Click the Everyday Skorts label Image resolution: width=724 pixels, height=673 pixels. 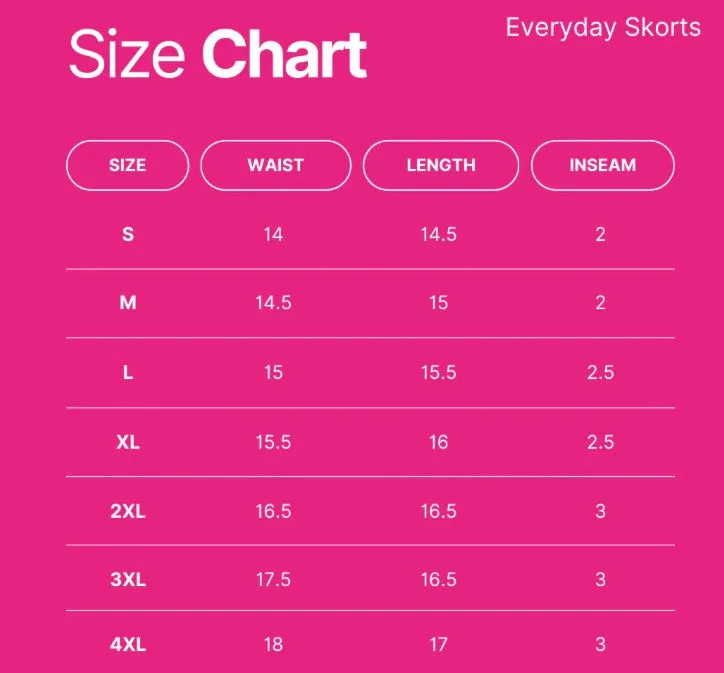tap(603, 28)
